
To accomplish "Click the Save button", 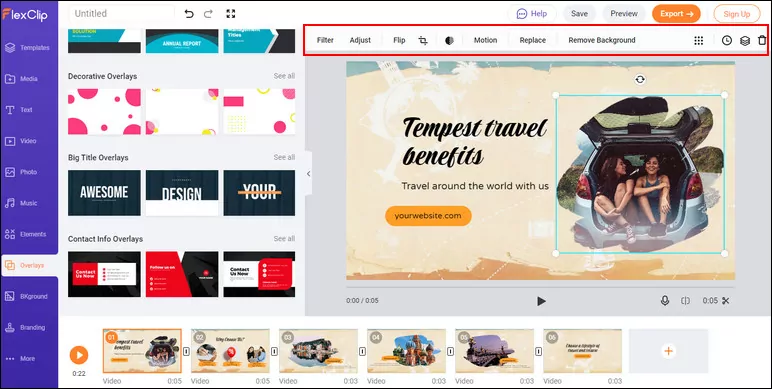I will click(579, 14).
